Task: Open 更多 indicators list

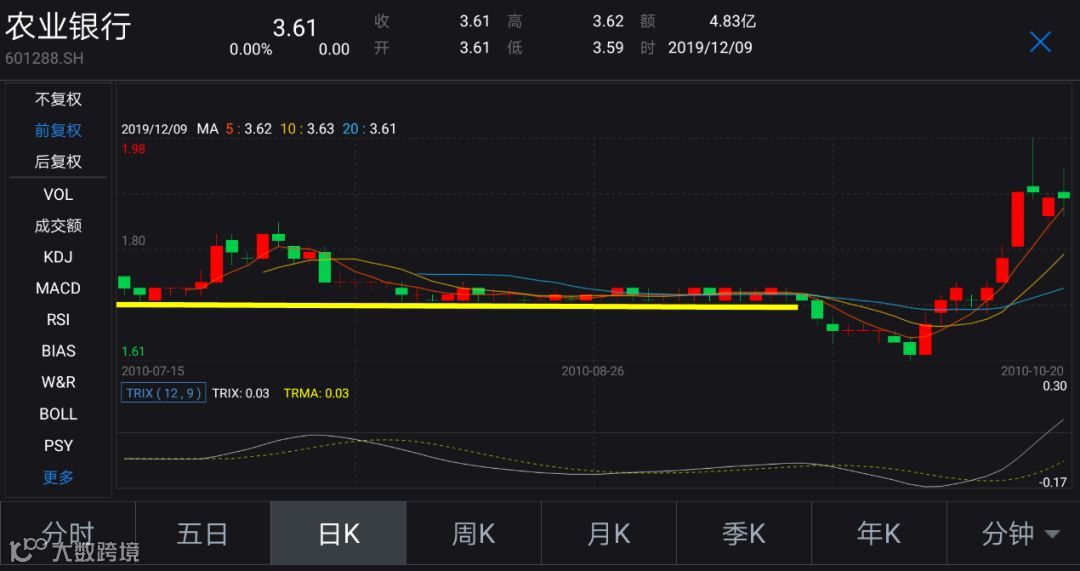Action: coord(59,477)
